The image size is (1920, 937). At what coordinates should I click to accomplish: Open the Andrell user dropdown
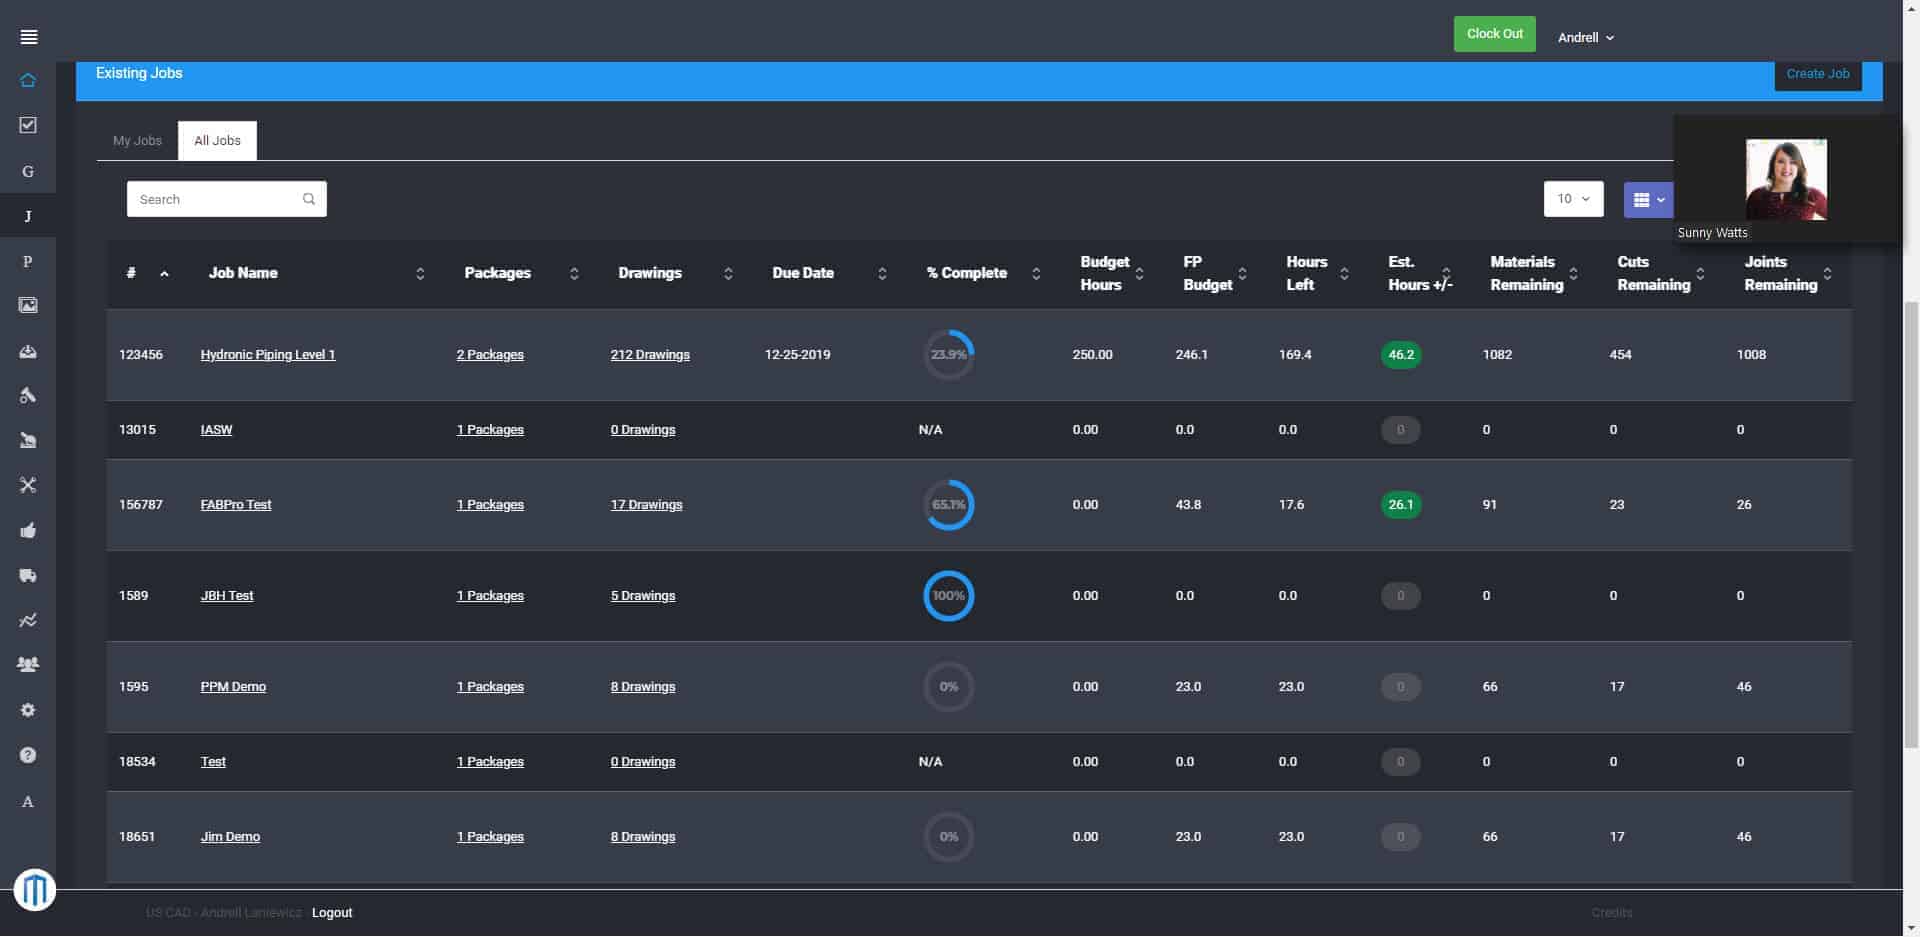click(x=1586, y=37)
